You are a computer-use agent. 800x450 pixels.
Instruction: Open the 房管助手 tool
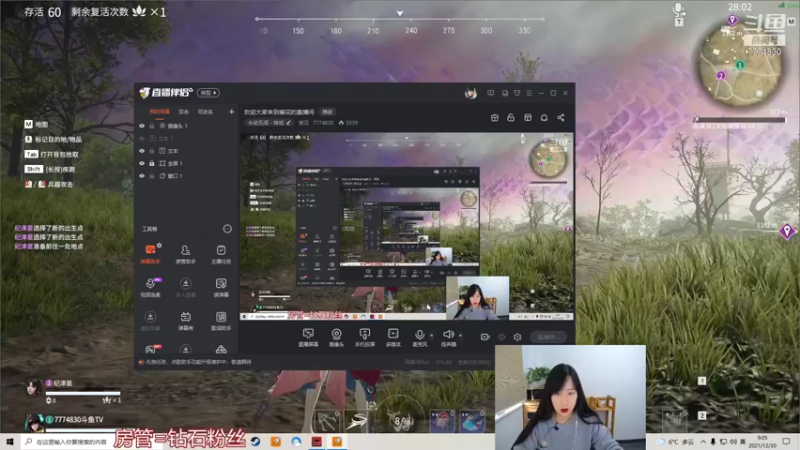(185, 254)
